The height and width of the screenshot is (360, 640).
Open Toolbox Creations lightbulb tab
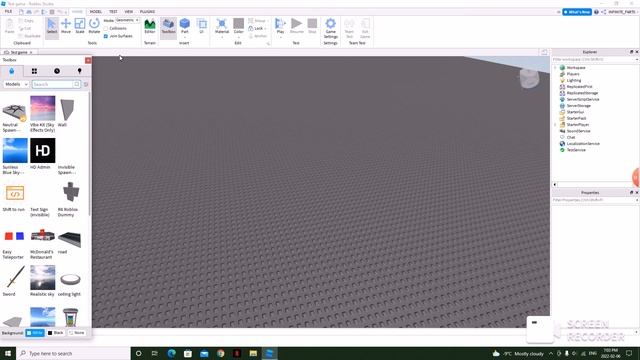coord(79,71)
